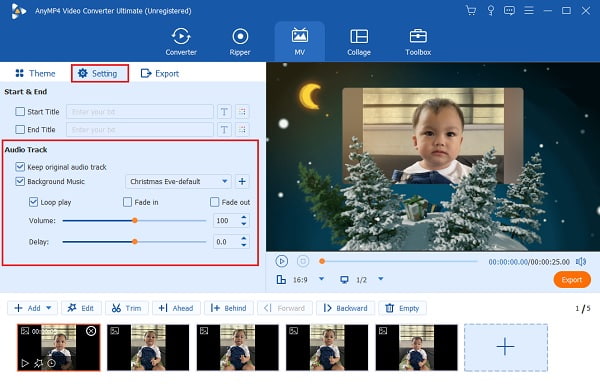Enable the Fade in checkbox

click(x=127, y=202)
